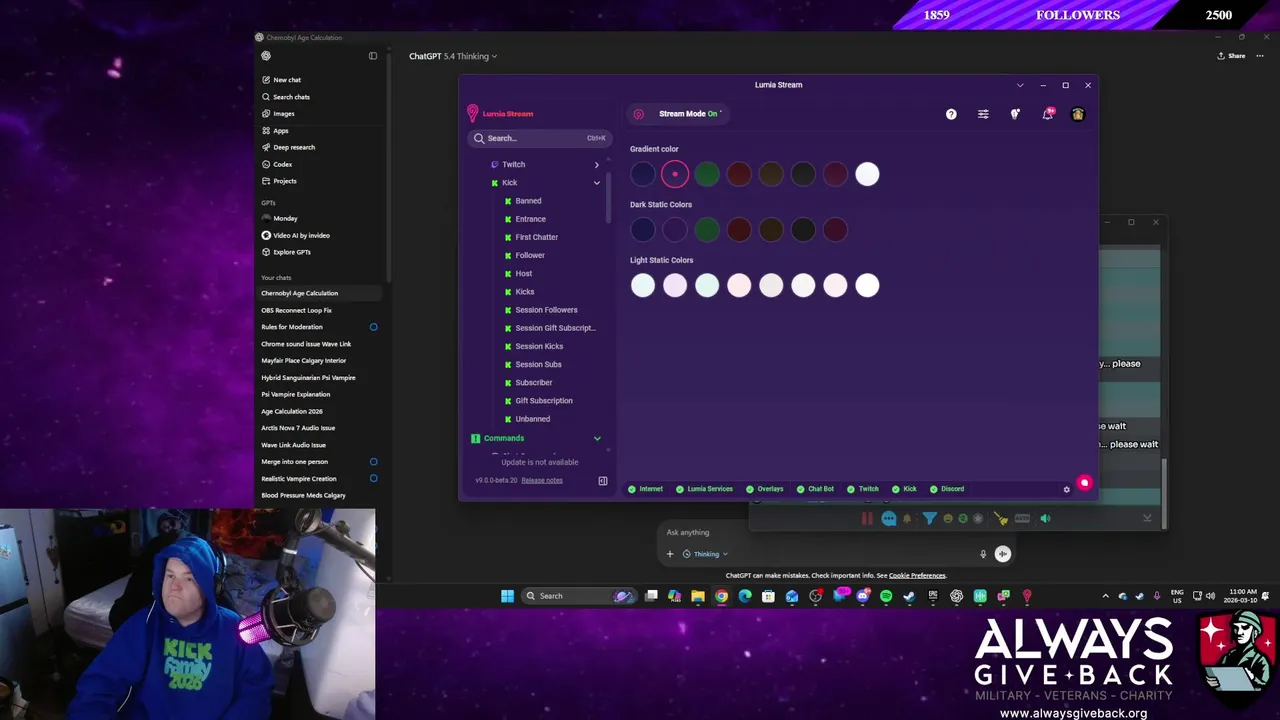1280x720 pixels.
Task: Pick the green Gradient color swatch
Action: pyautogui.click(x=707, y=174)
